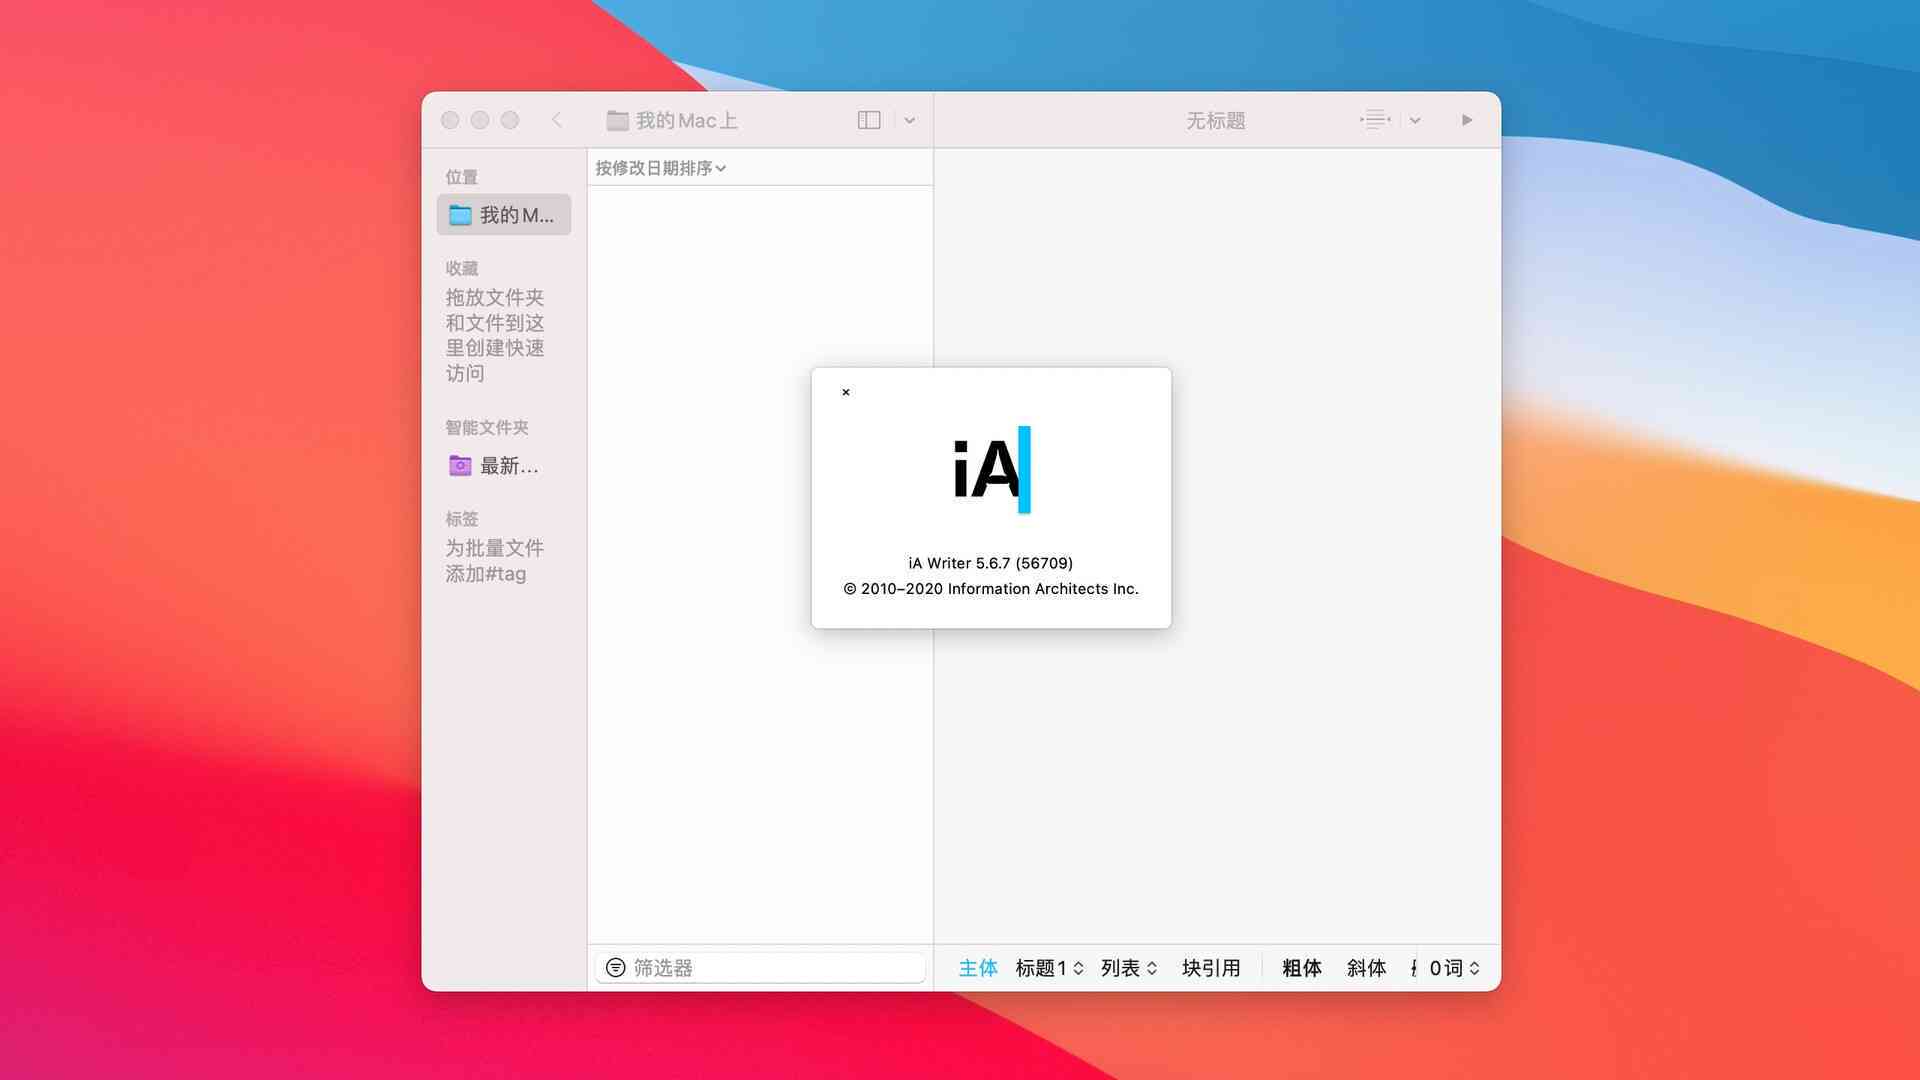Apply 块引用 blockquote style

(1211, 968)
